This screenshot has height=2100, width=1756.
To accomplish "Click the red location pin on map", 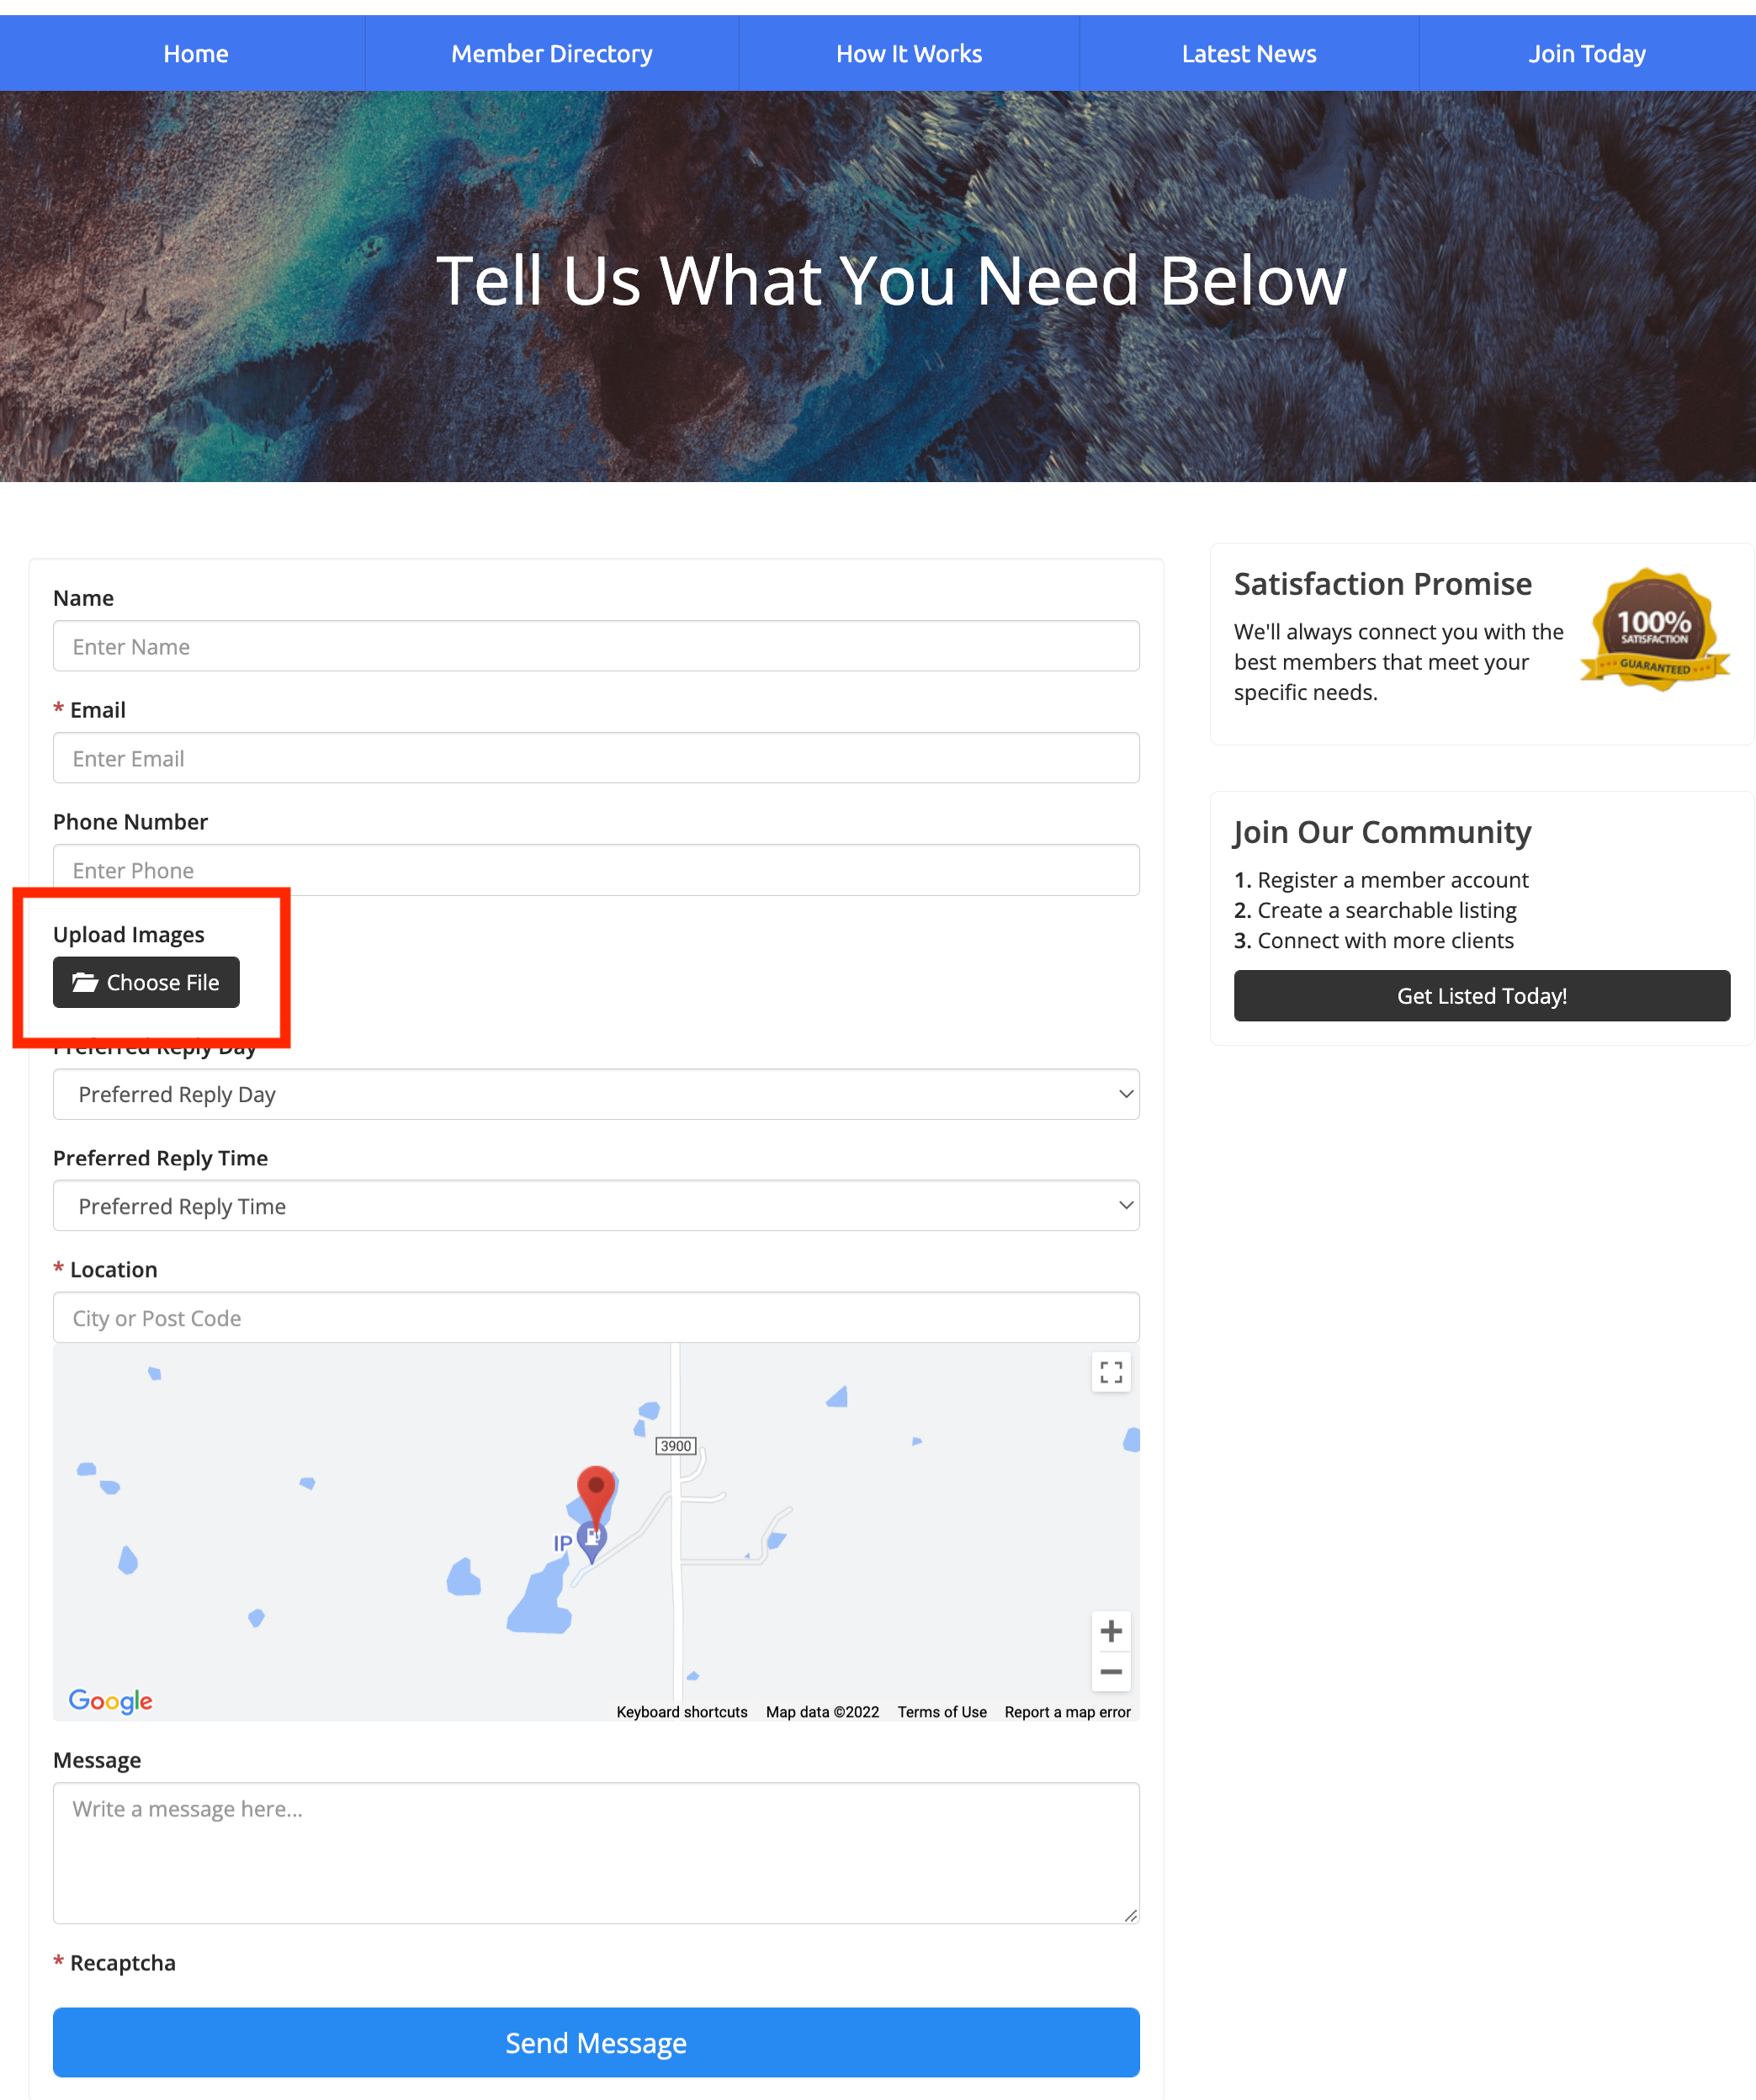I will point(596,1490).
